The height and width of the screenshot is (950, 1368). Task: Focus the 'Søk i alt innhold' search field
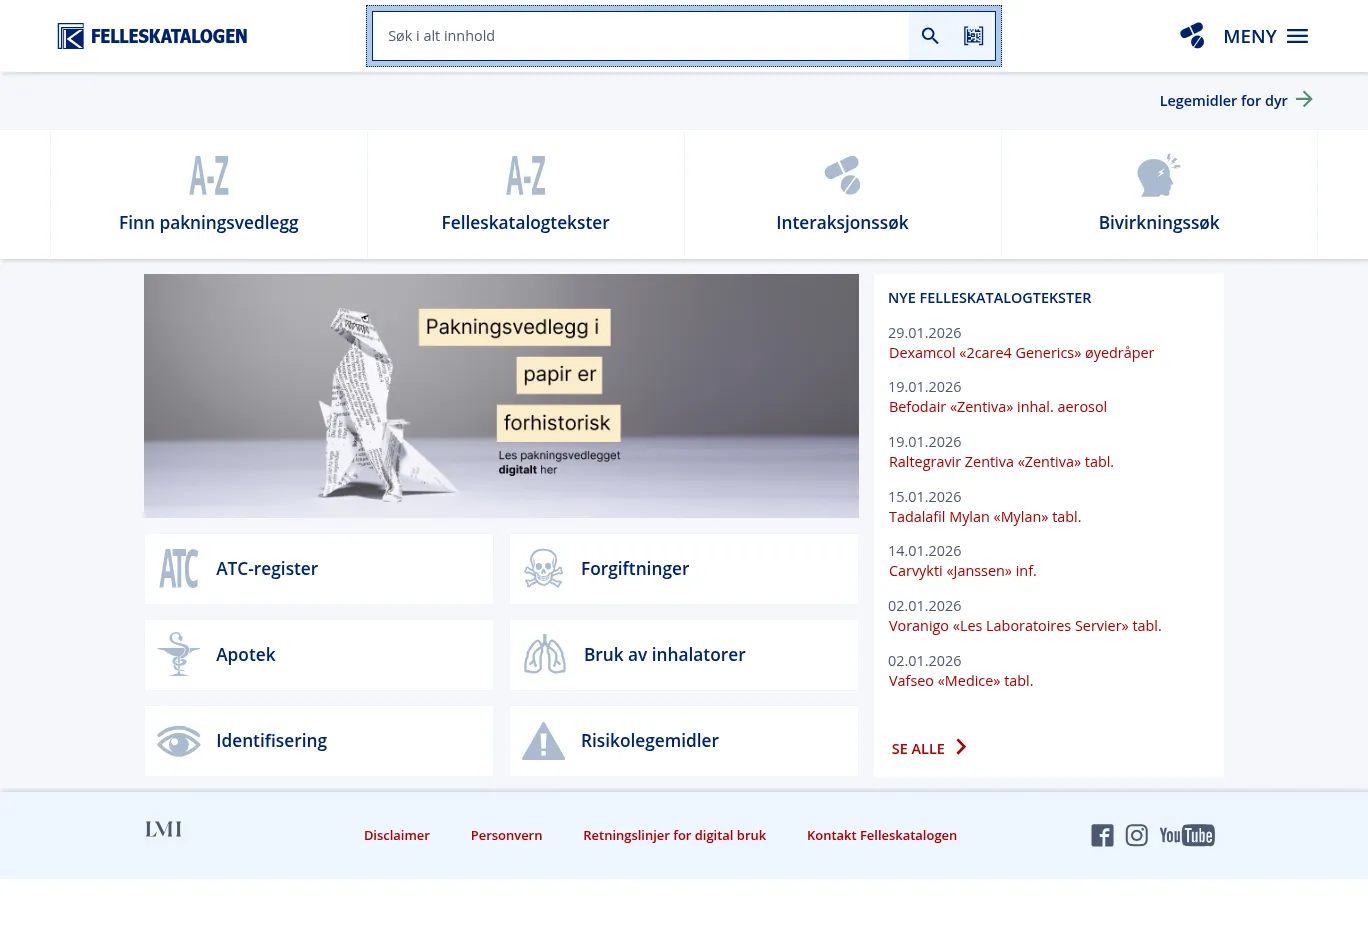640,36
